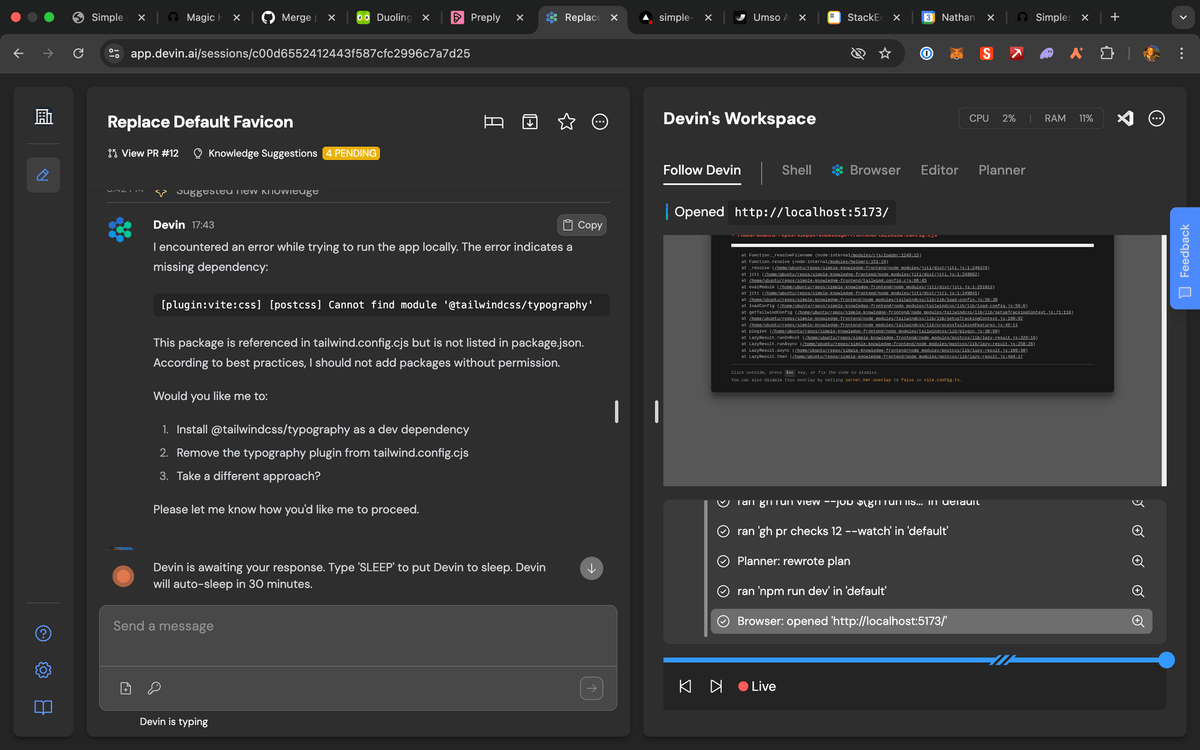The height and width of the screenshot is (750, 1200).
Task: Toggle the bed sleep icon for session
Action: click(x=493, y=122)
